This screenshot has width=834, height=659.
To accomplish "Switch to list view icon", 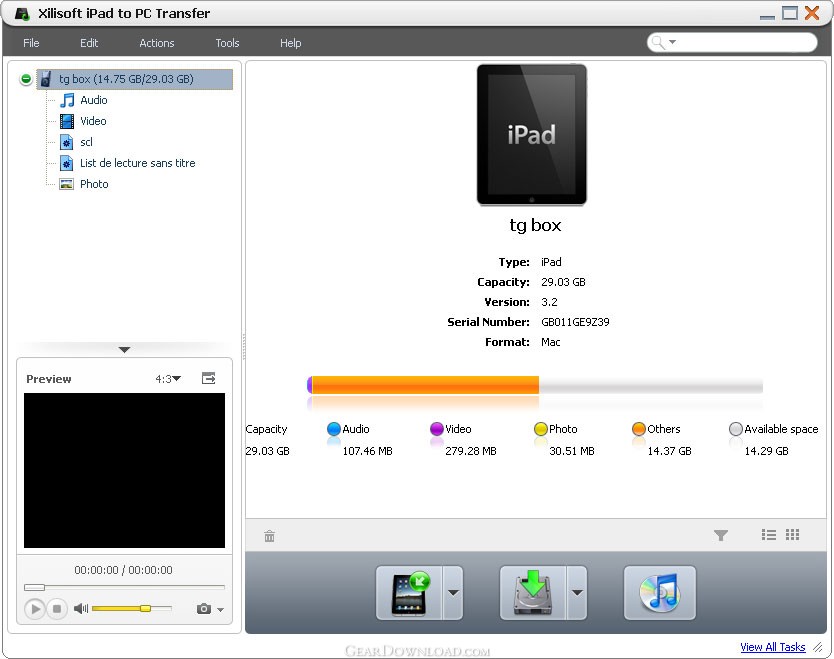I will point(769,535).
